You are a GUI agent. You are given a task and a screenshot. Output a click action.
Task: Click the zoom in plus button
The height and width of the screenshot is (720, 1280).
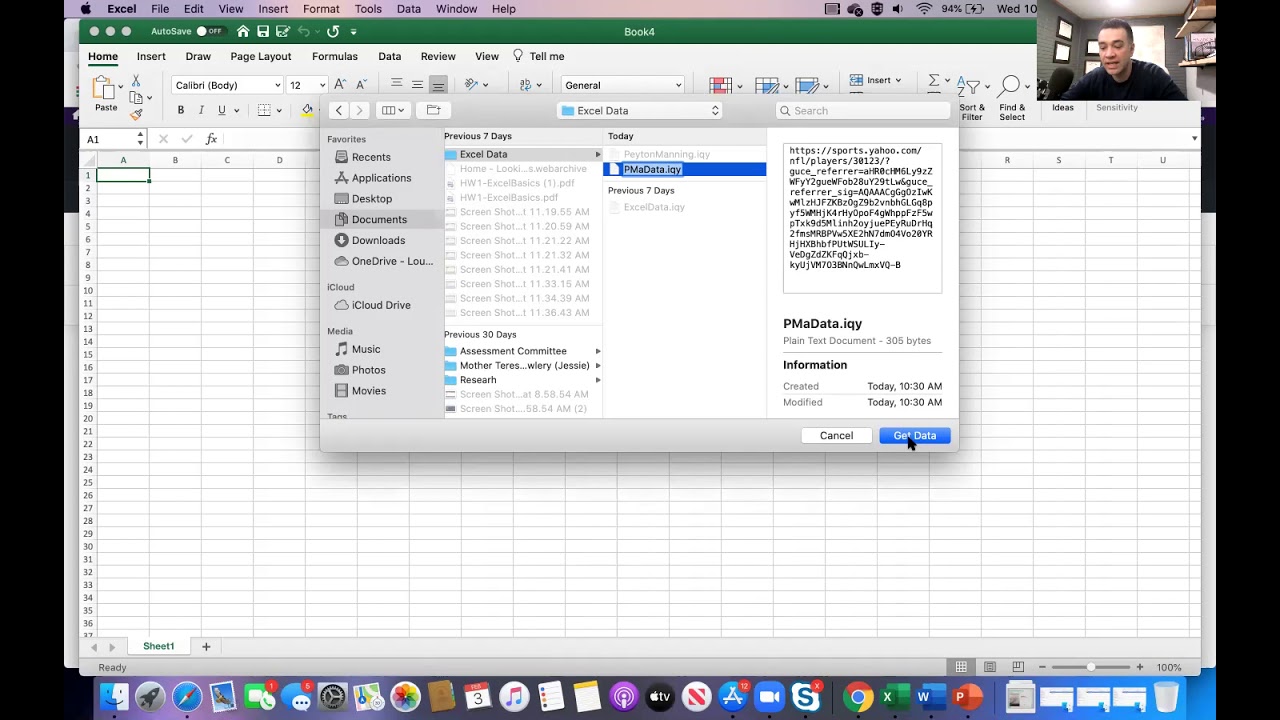click(x=1139, y=667)
